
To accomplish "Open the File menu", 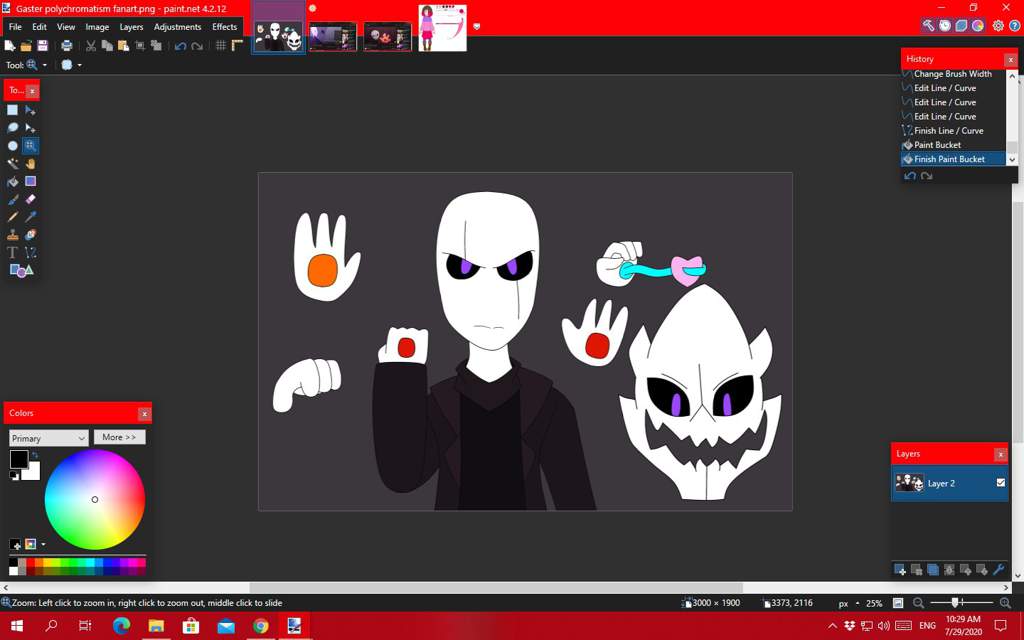I will 15,27.
